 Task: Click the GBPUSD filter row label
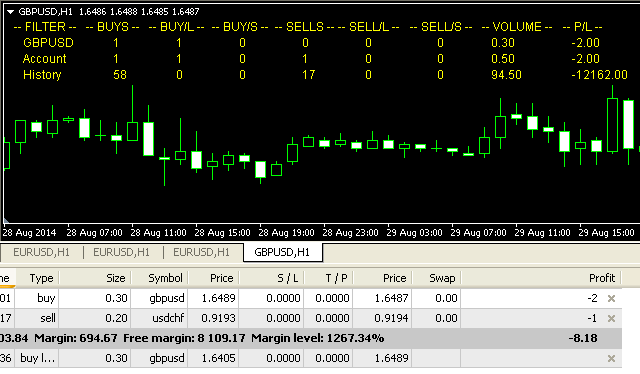click(48, 43)
